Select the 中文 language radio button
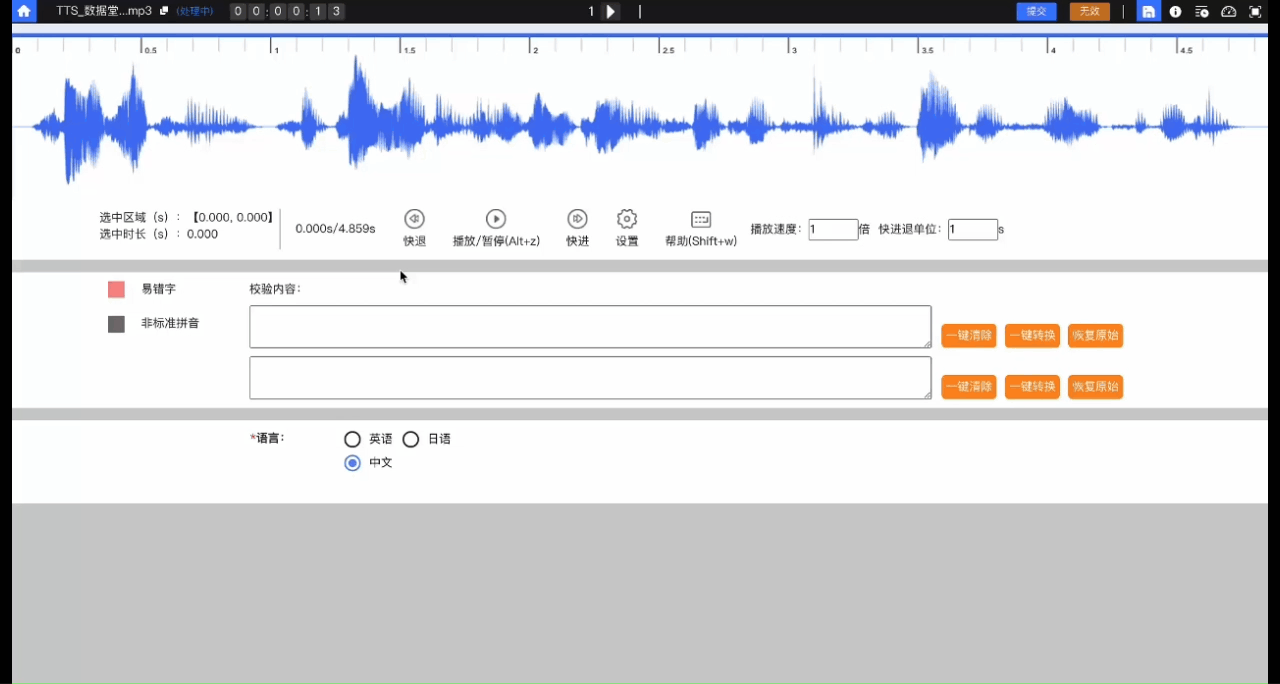The height and width of the screenshot is (684, 1280). pos(352,463)
